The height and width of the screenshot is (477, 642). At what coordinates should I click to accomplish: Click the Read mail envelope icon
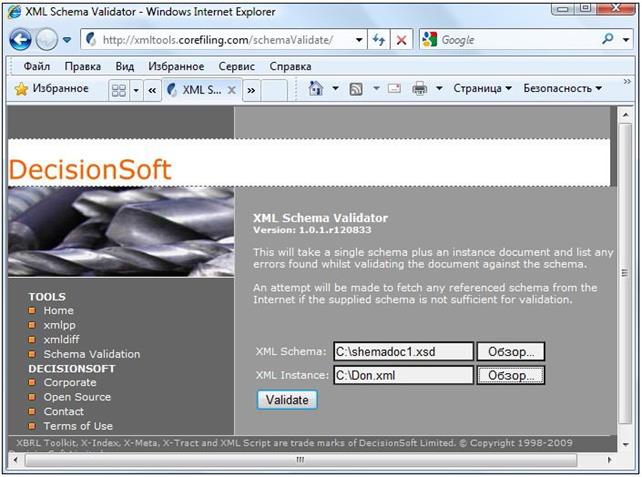click(x=394, y=89)
